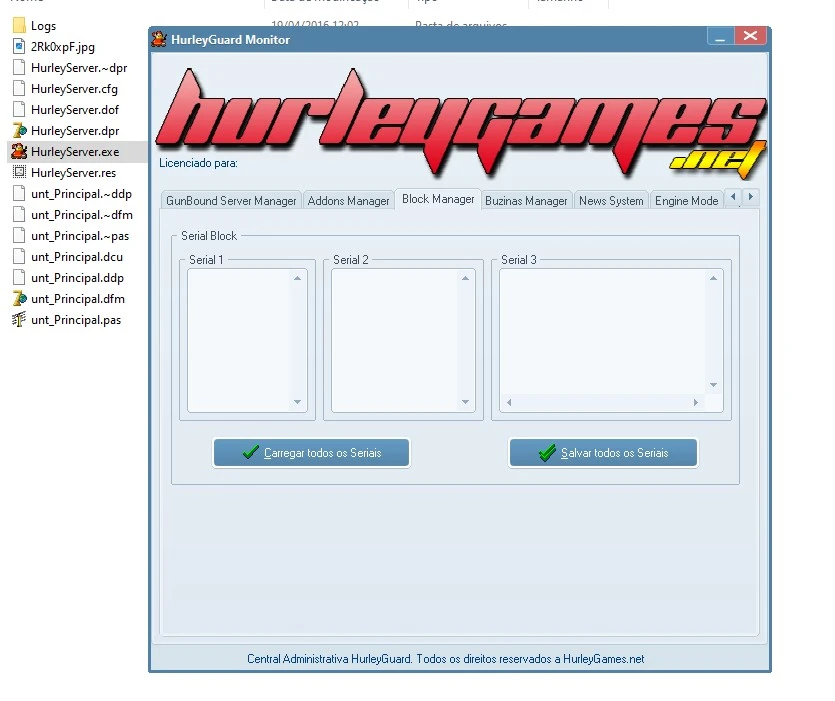
Task: Click the HurleyServer.dpr Delphi project icon
Action: coord(19,131)
